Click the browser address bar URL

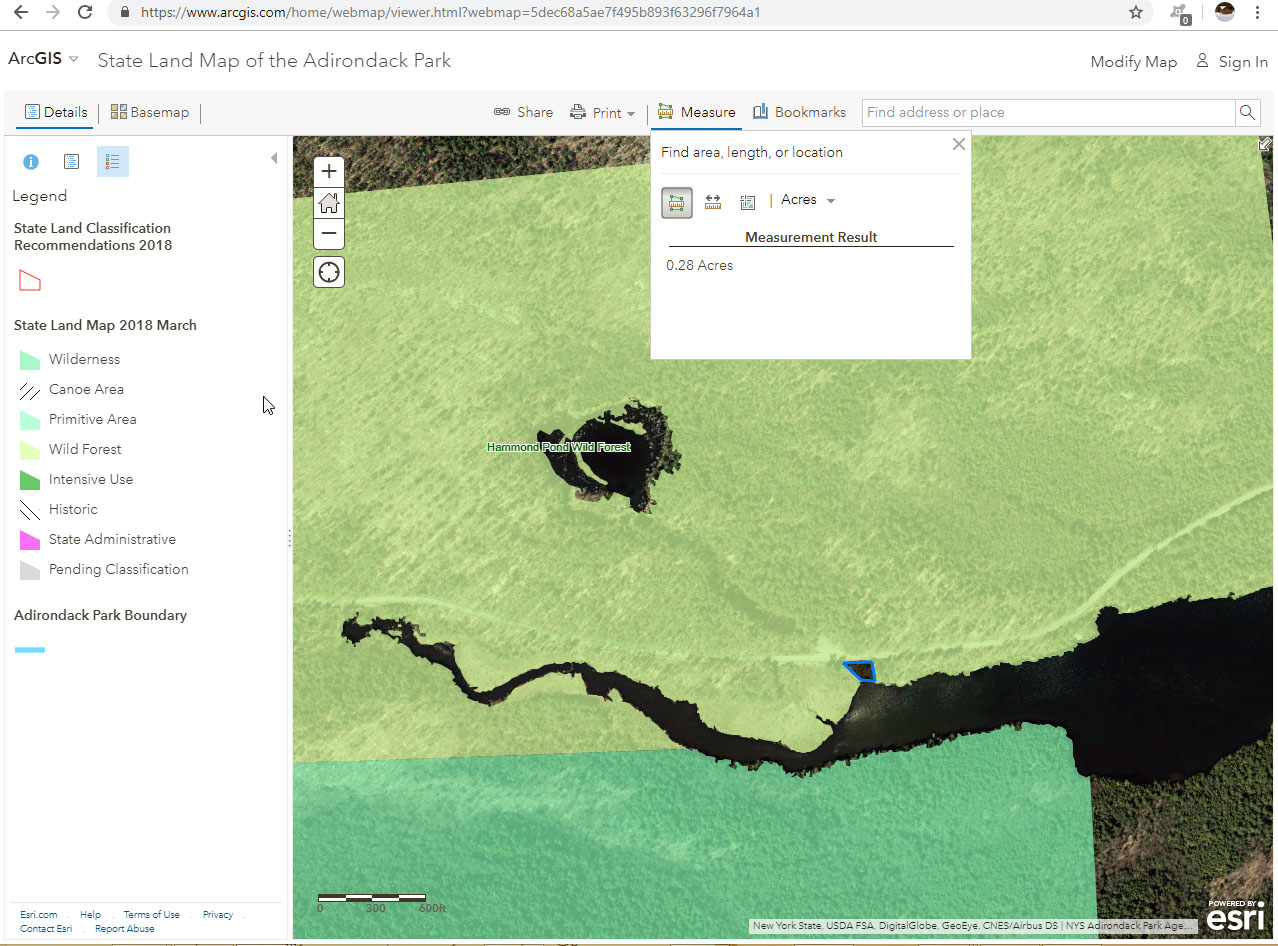[450, 13]
